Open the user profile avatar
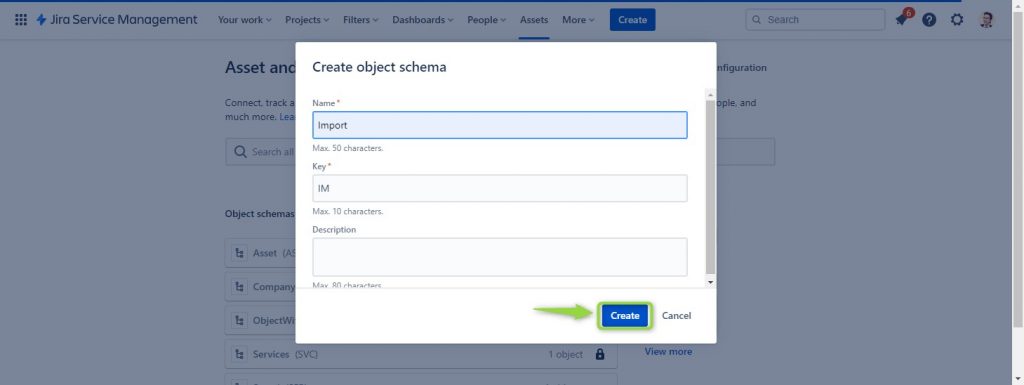The width and height of the screenshot is (1024, 385). pos(986,20)
